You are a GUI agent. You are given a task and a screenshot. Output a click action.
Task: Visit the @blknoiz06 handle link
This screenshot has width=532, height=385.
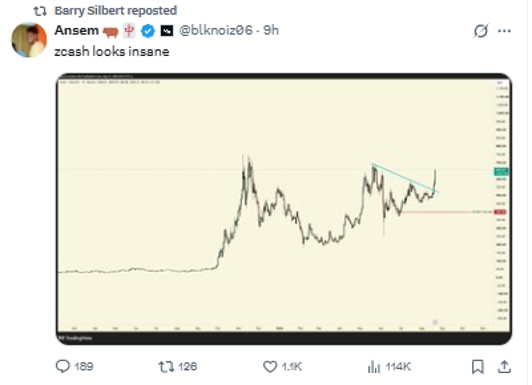pos(216,30)
